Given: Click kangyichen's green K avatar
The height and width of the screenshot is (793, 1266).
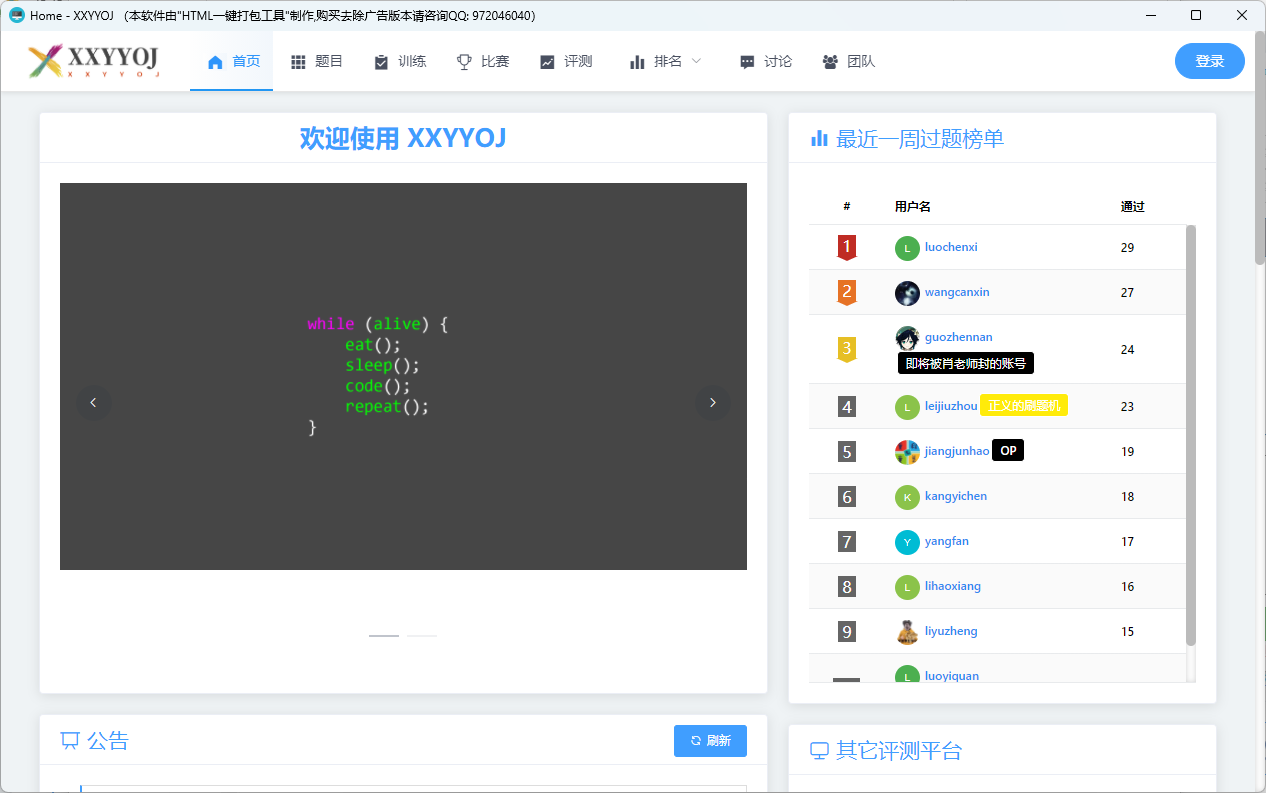Looking at the screenshot, I should tap(907, 497).
